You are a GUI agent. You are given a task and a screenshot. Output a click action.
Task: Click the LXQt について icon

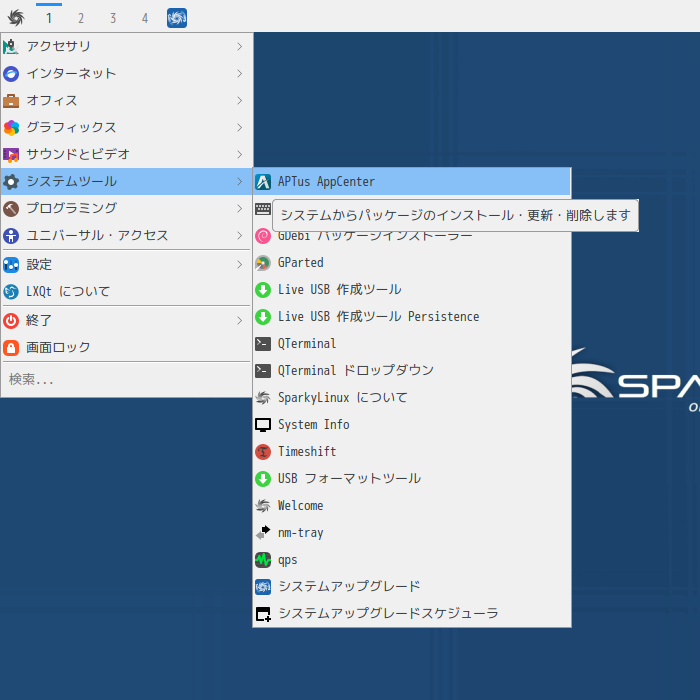[x=11, y=292]
